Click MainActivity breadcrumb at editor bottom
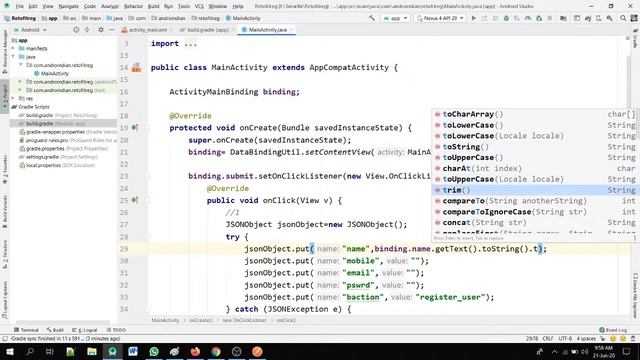 (x=165, y=320)
